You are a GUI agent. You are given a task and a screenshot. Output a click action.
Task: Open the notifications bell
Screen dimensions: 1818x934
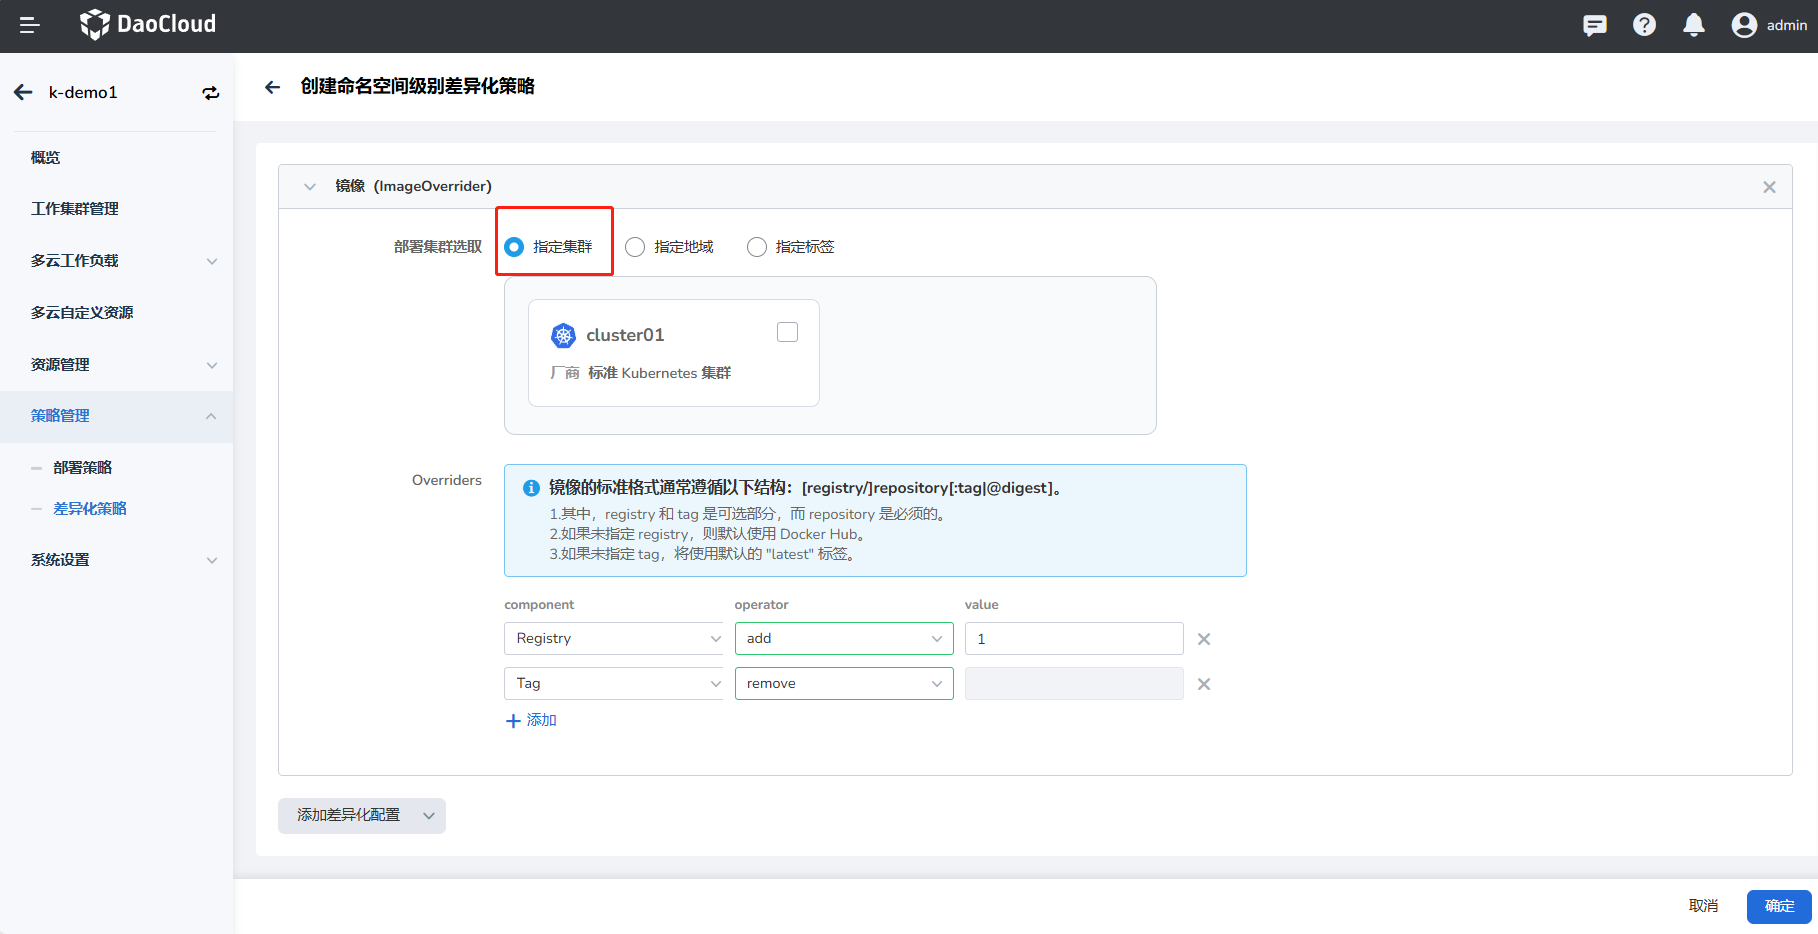click(x=1693, y=25)
